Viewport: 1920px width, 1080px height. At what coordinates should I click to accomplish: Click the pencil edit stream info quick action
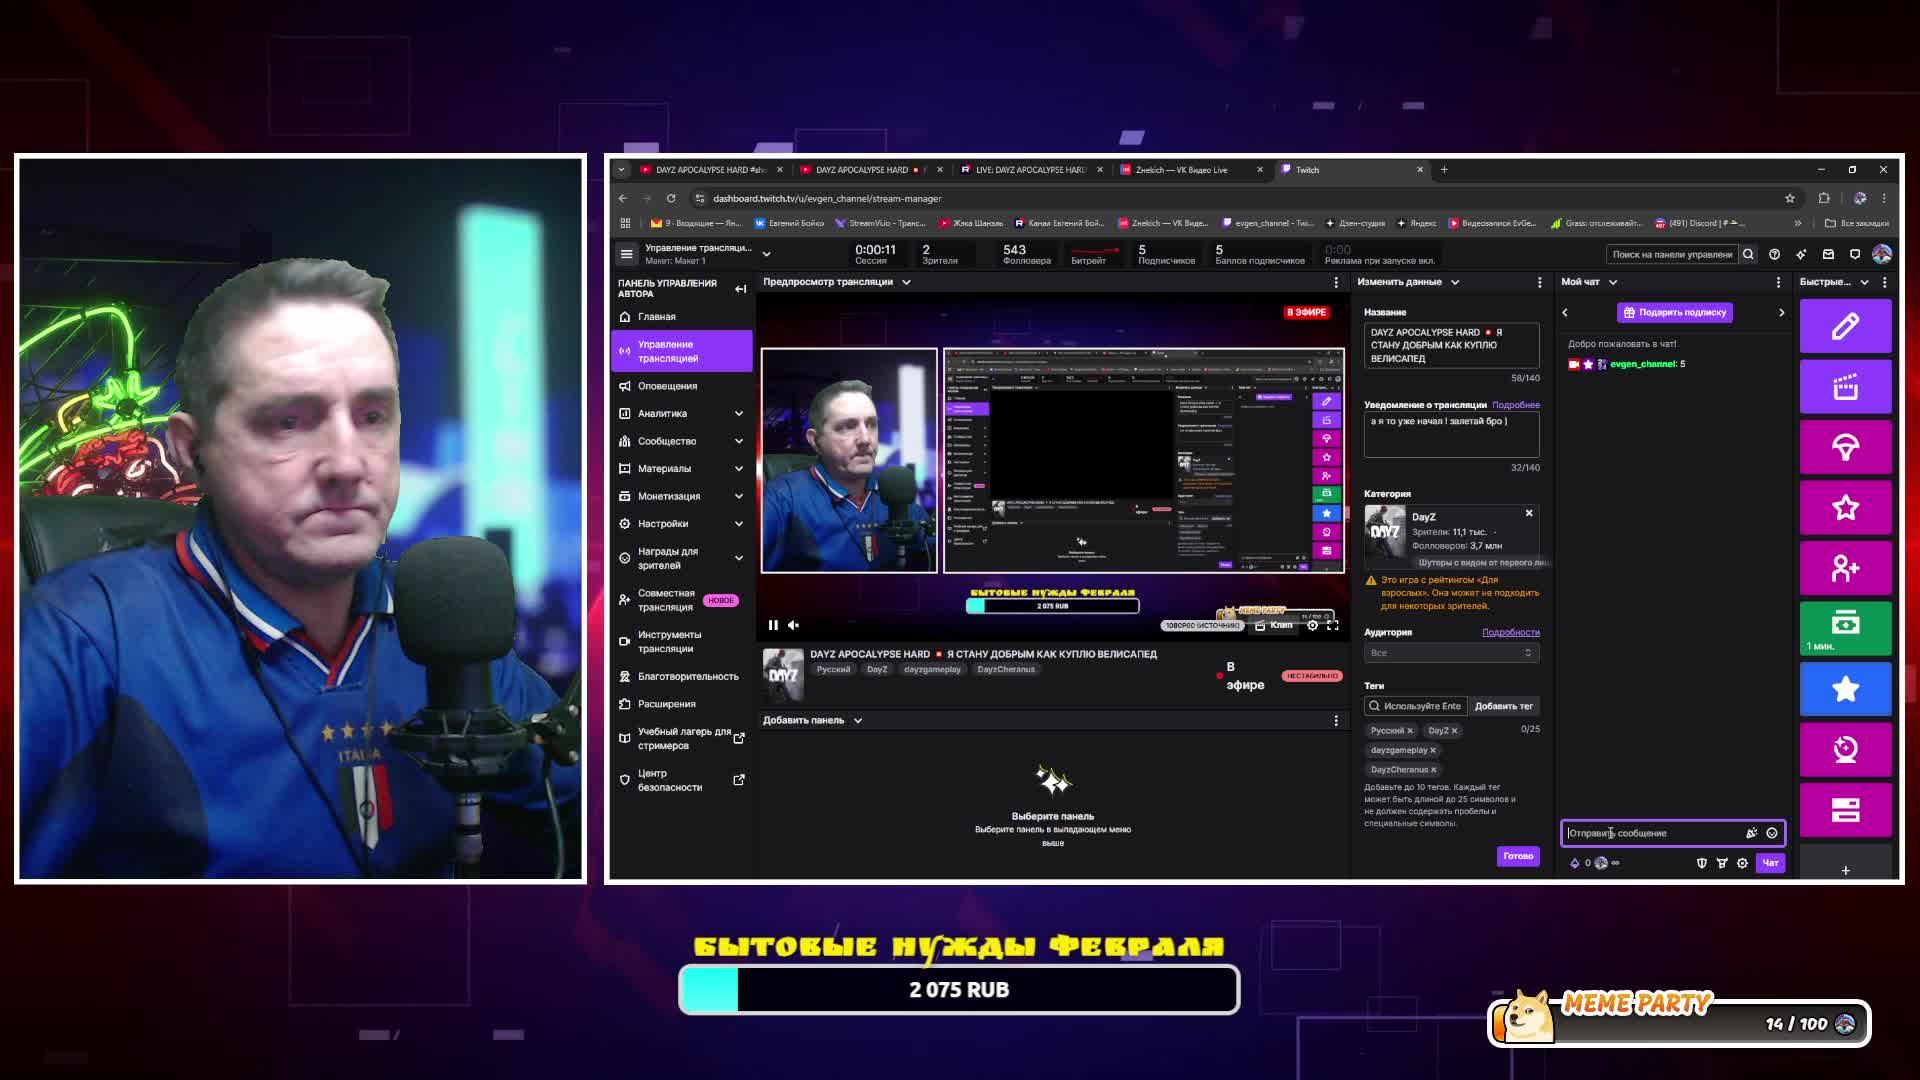[x=1845, y=326]
